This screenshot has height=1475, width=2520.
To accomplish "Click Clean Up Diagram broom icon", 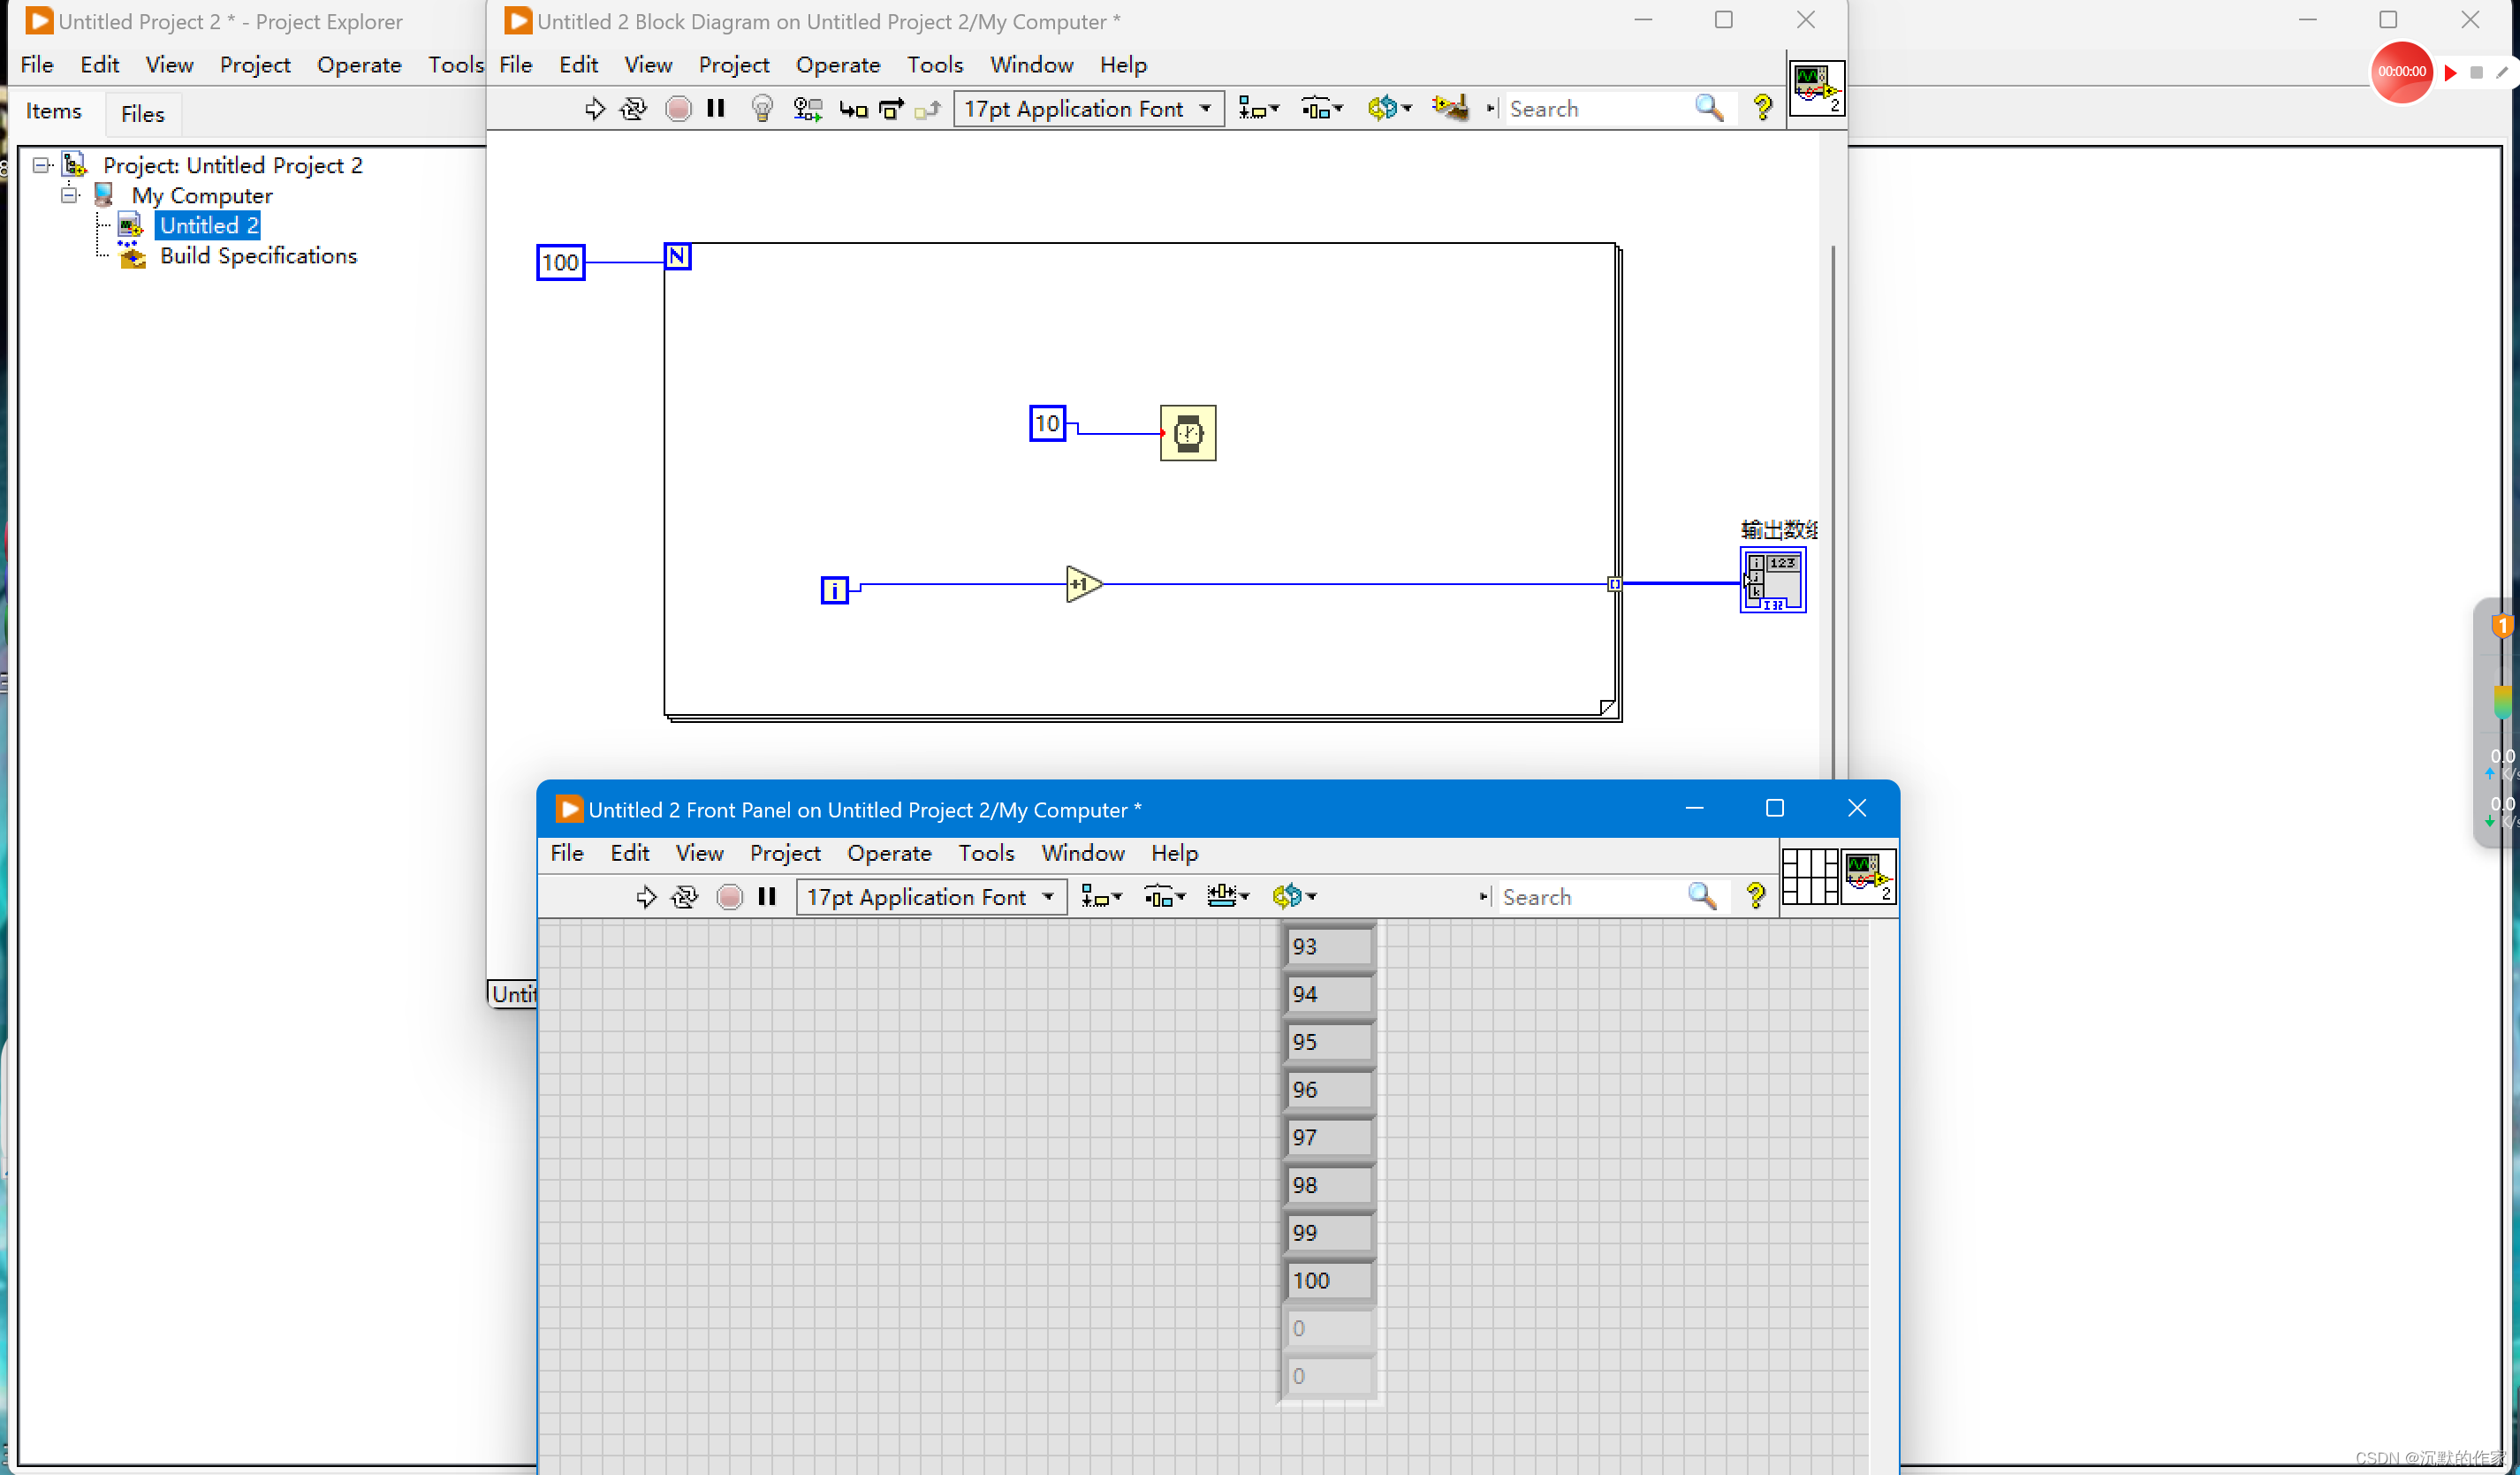I will pyautogui.click(x=1451, y=107).
